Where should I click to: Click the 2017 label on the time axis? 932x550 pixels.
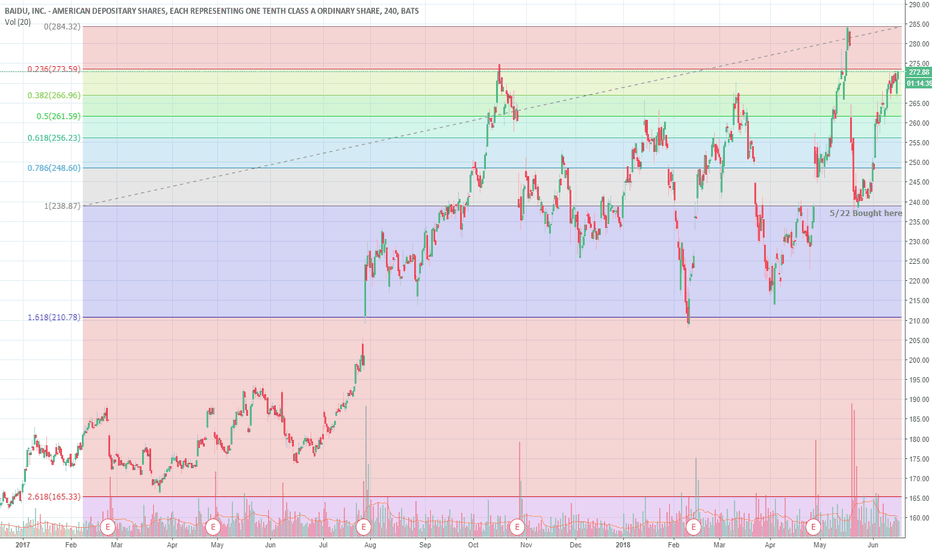click(x=23, y=545)
